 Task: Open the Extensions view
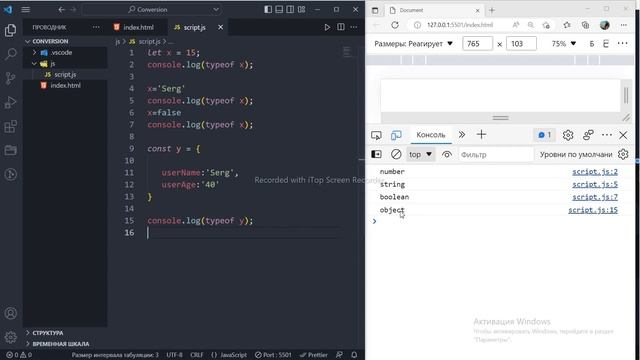click(x=11, y=126)
